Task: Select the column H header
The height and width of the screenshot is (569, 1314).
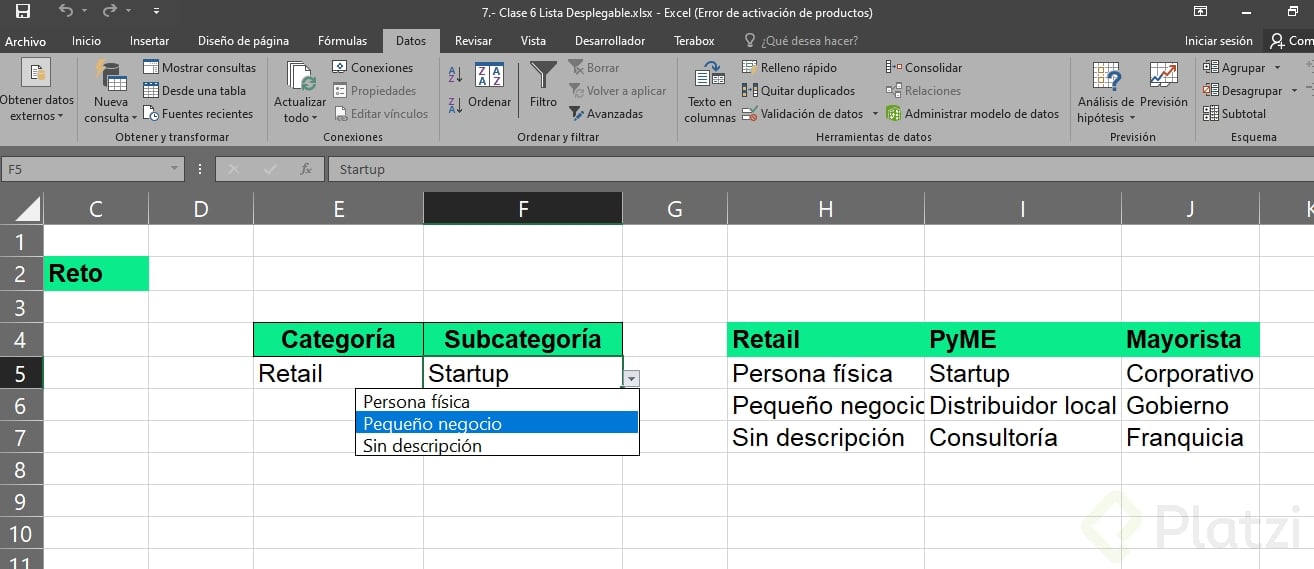Action: pos(825,208)
